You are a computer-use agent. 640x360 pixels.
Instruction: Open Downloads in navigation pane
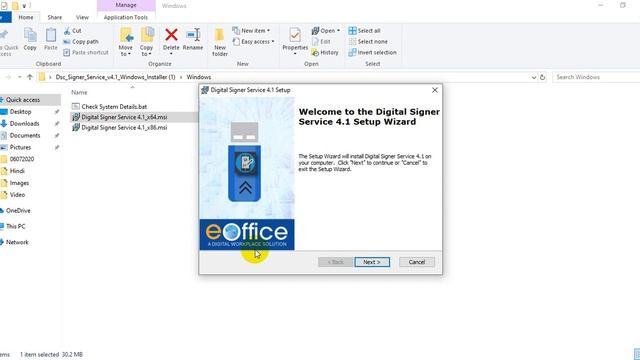(x=24, y=123)
